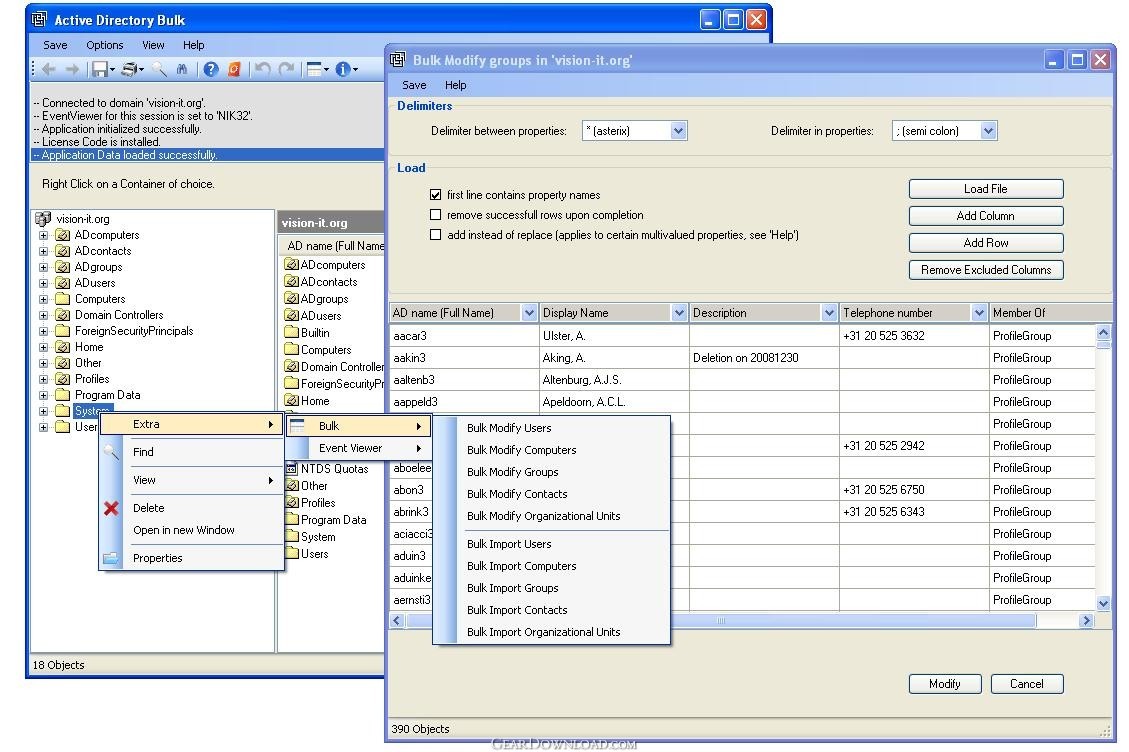This screenshot has height=752, width=1129.
Task: Select Bulk Import Users menu entry
Action: 552,545
